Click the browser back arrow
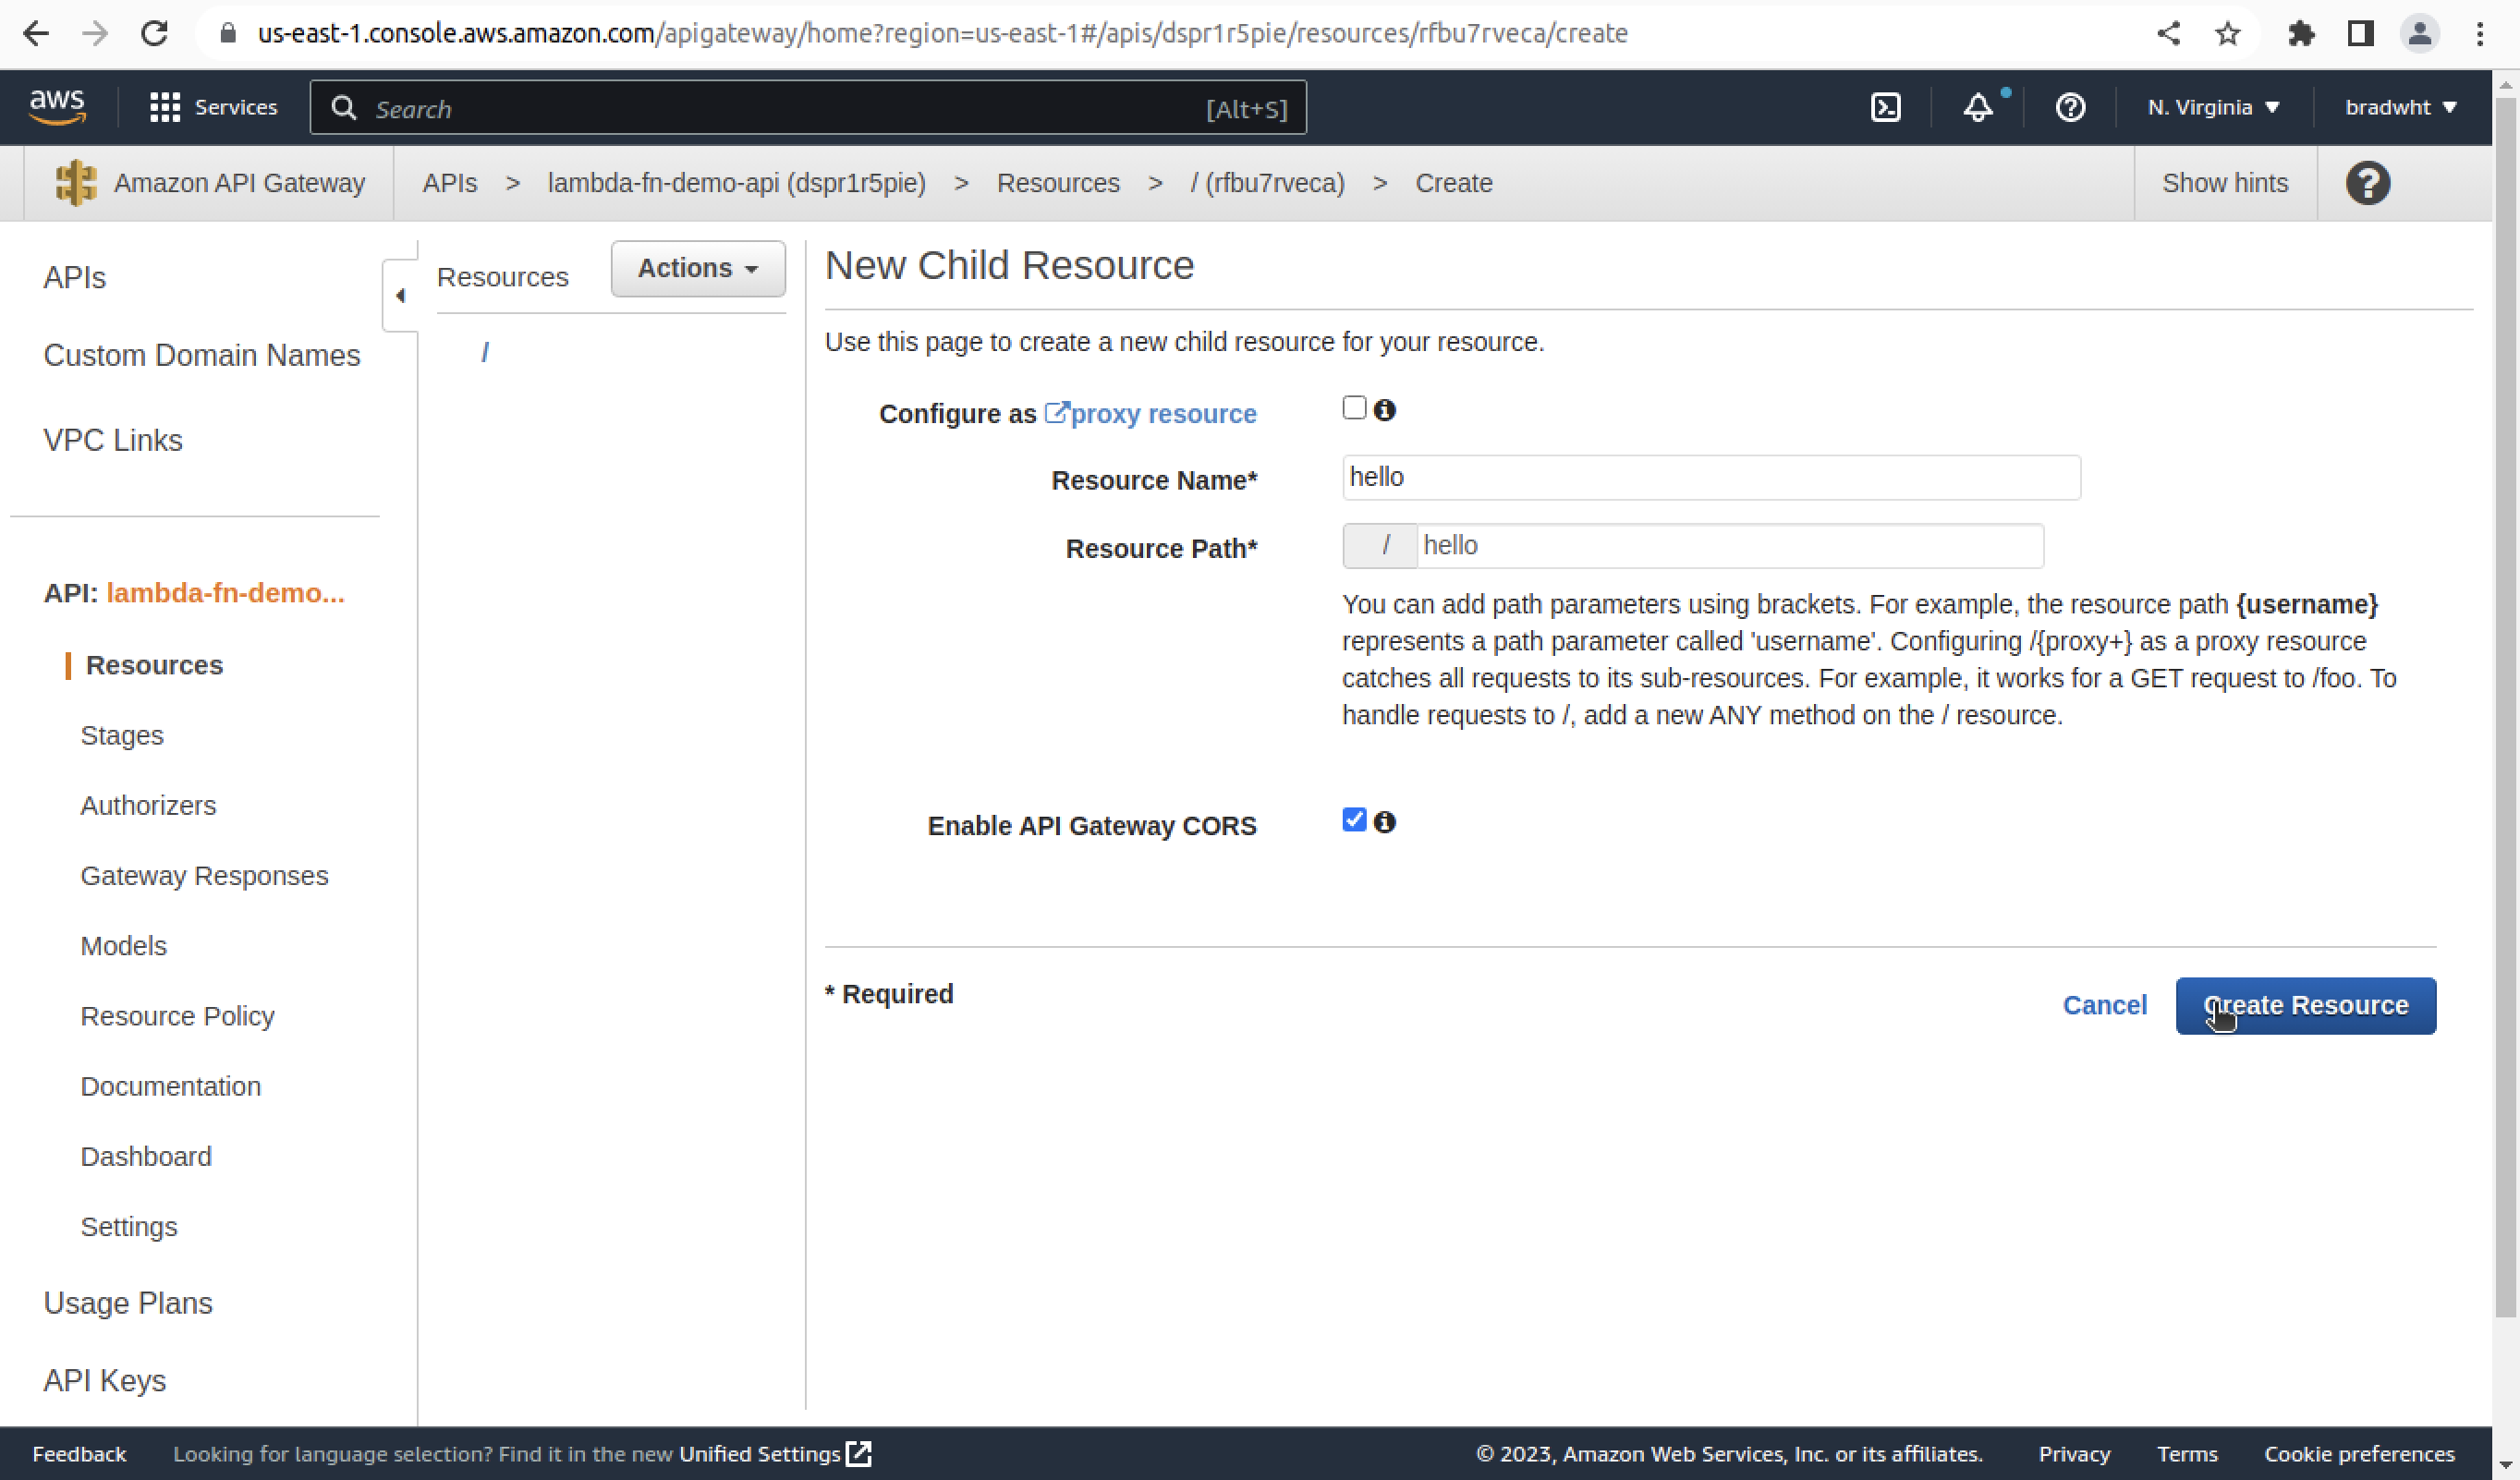Screen dimensions: 2520x1480 pos(36,33)
